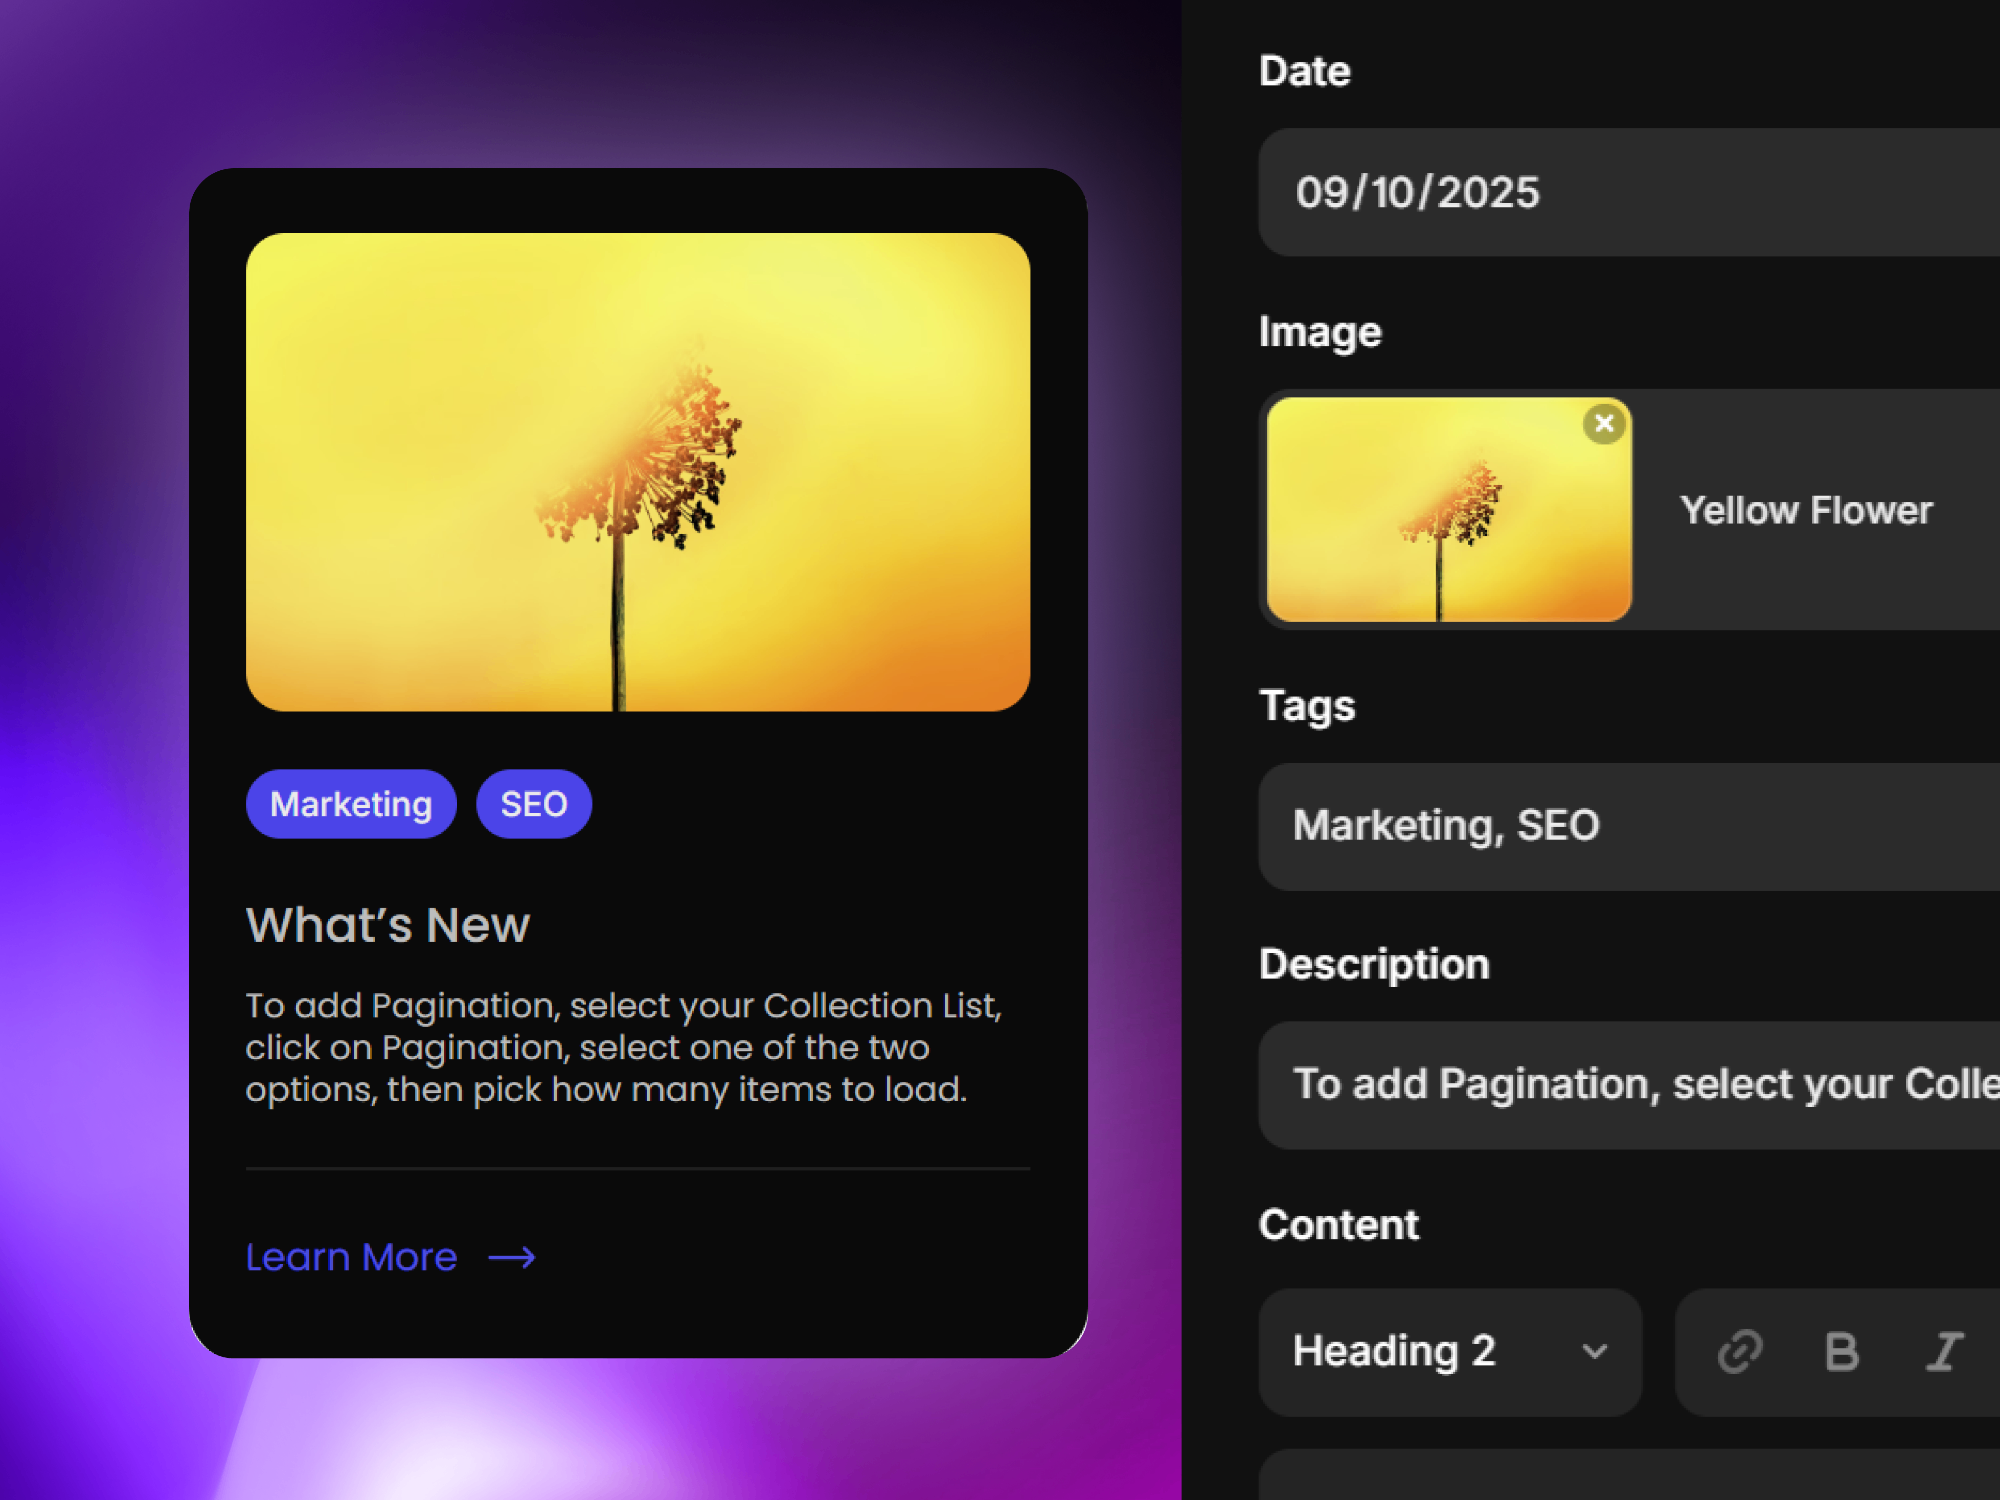This screenshot has height=1500, width=2000.
Task: Click the Learn More link
Action: point(352,1257)
